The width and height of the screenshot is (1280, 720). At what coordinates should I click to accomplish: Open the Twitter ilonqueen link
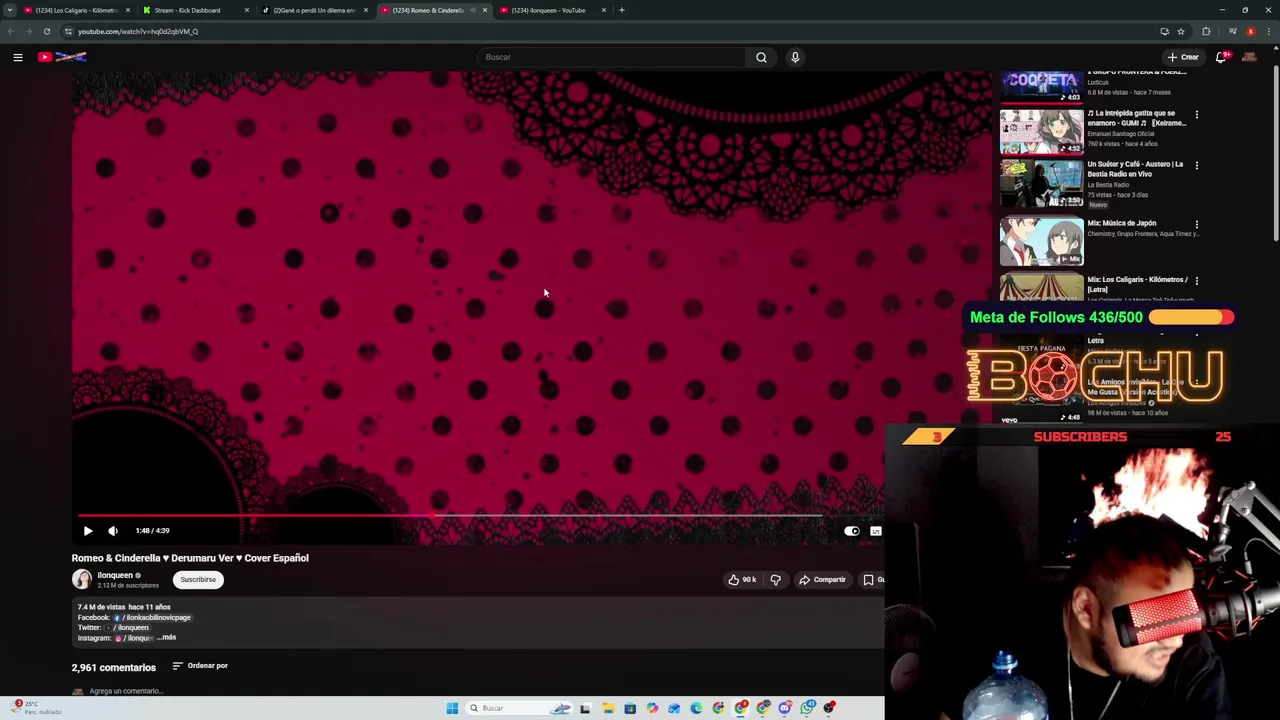(x=128, y=627)
